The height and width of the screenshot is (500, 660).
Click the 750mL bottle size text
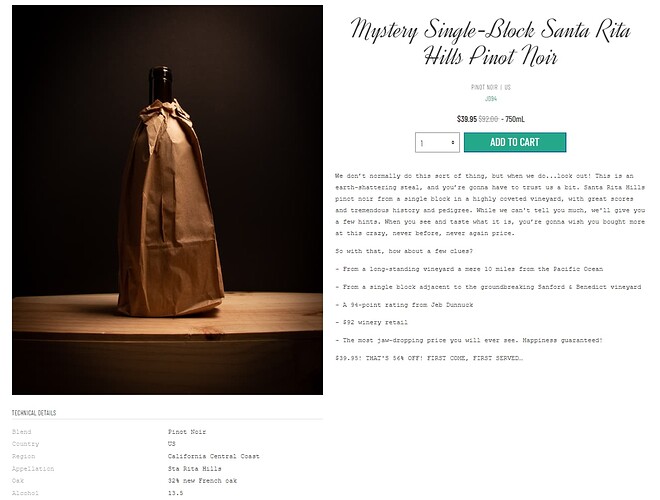515,119
